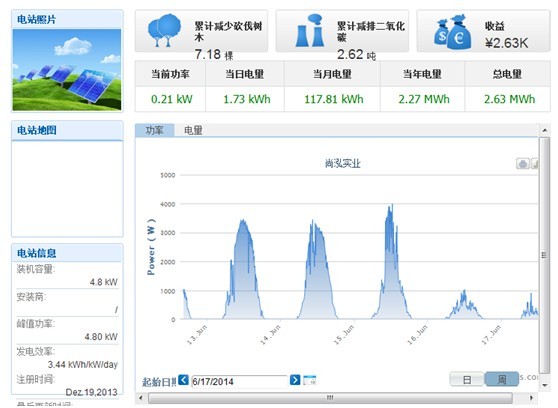Click the 总电量 column header
This screenshot has width=558, height=408.
click(507, 74)
